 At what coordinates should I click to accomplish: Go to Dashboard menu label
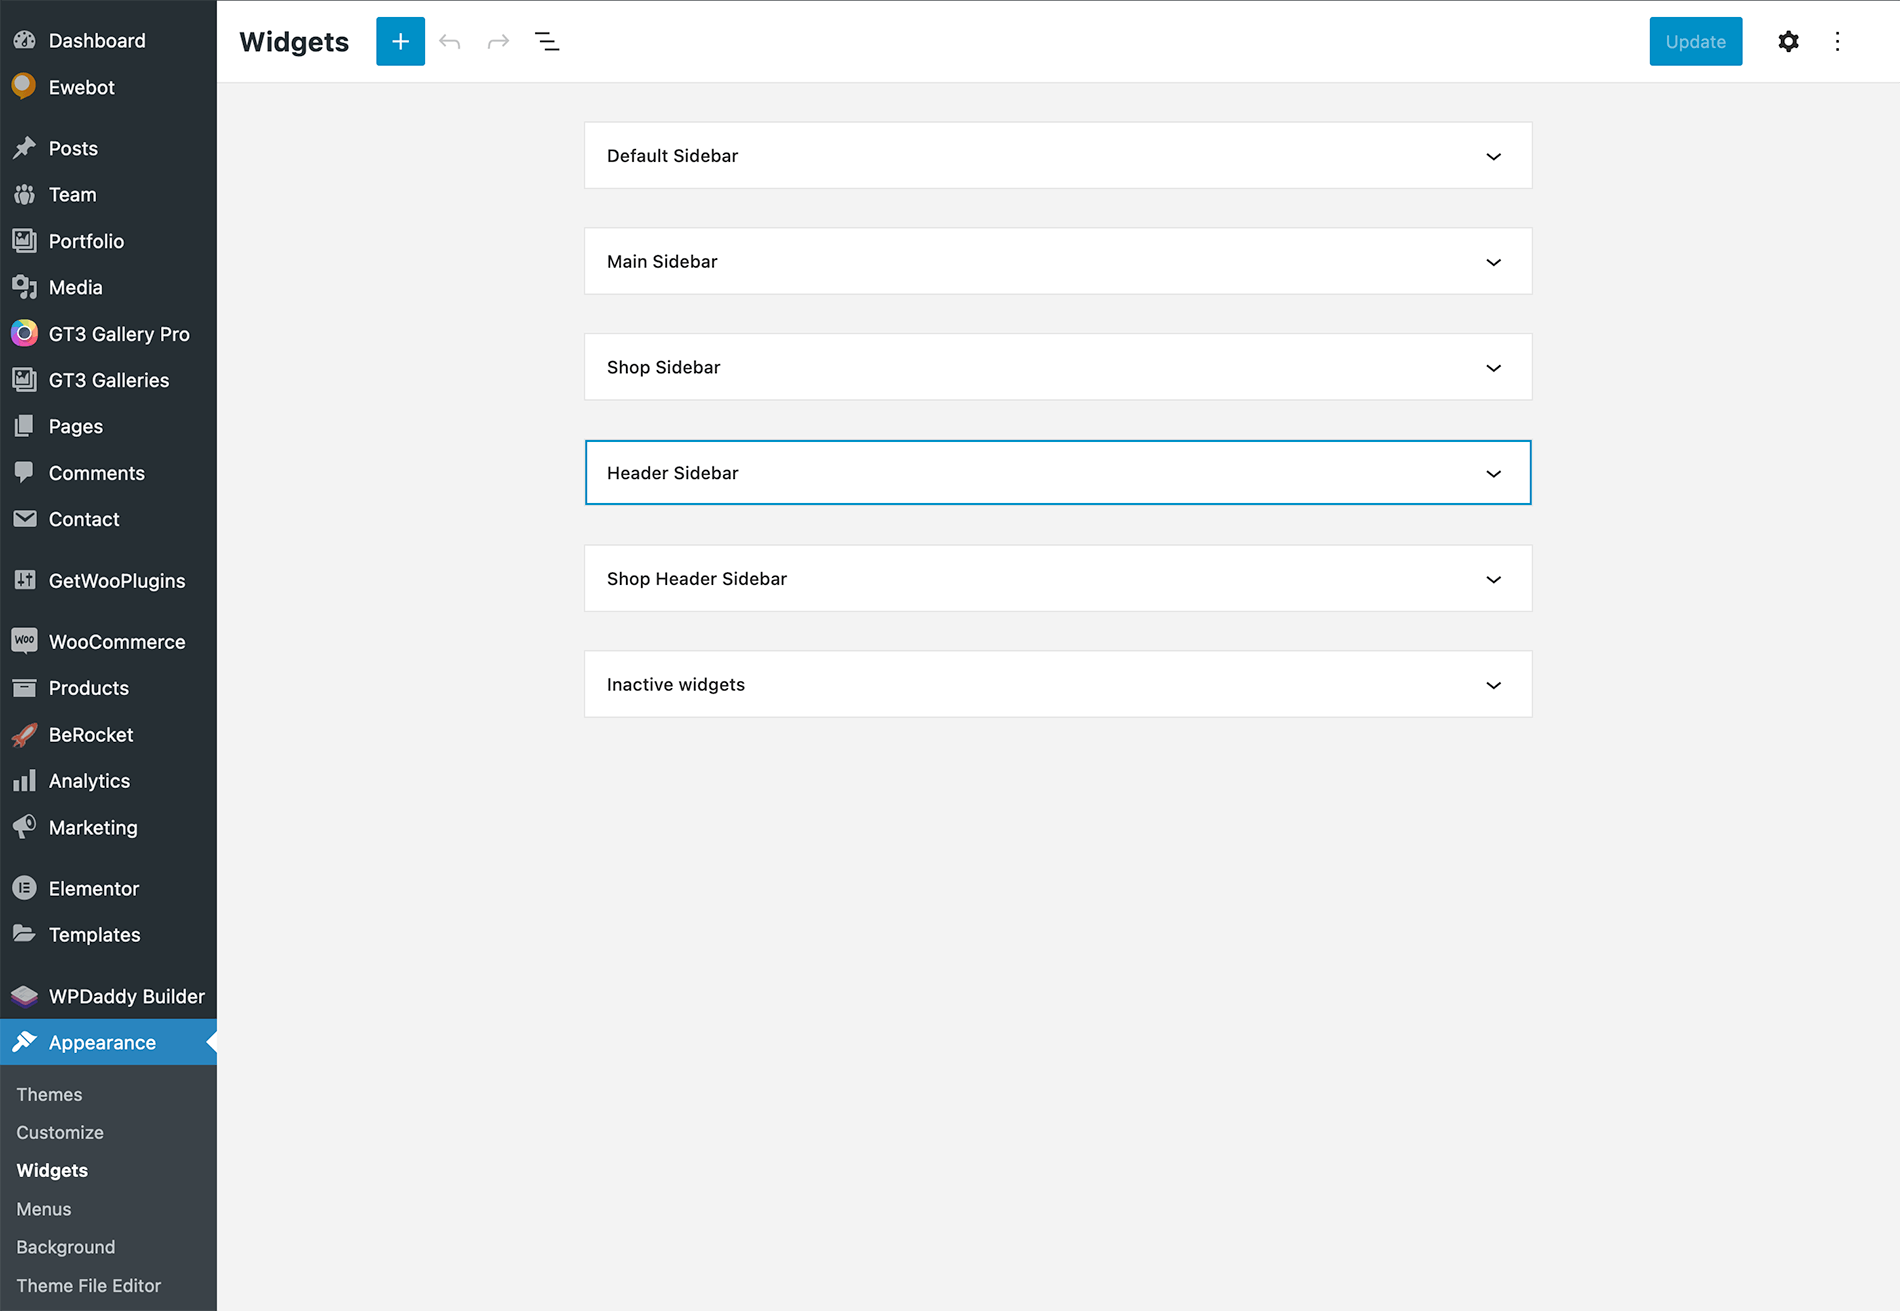(97, 40)
